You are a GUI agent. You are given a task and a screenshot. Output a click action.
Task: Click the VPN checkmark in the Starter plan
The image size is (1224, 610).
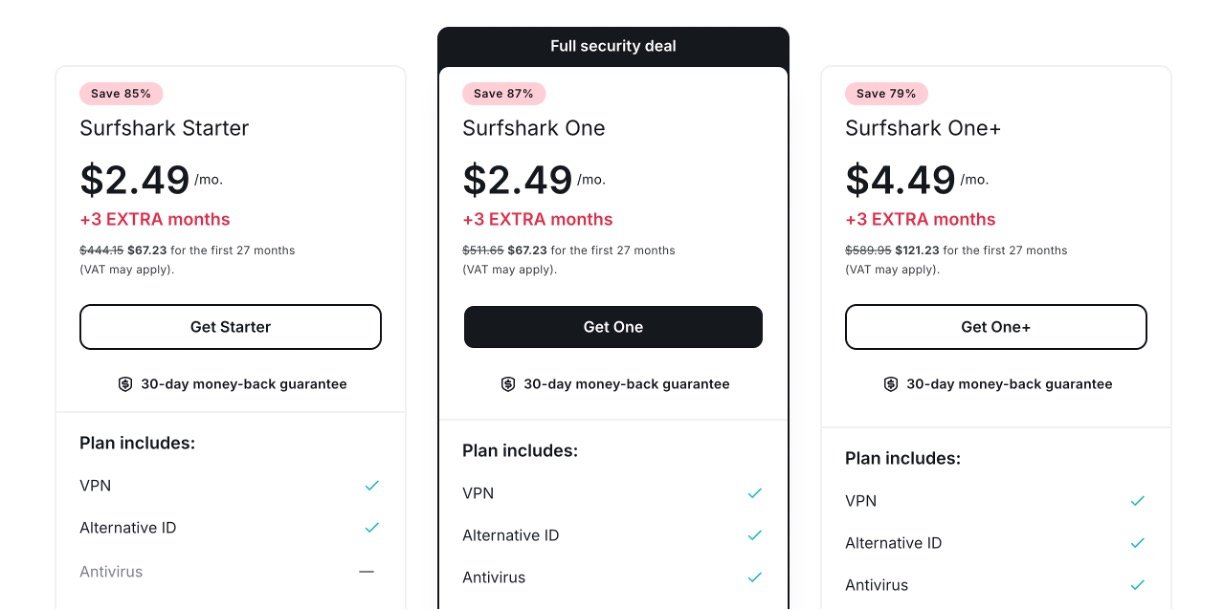pos(372,485)
